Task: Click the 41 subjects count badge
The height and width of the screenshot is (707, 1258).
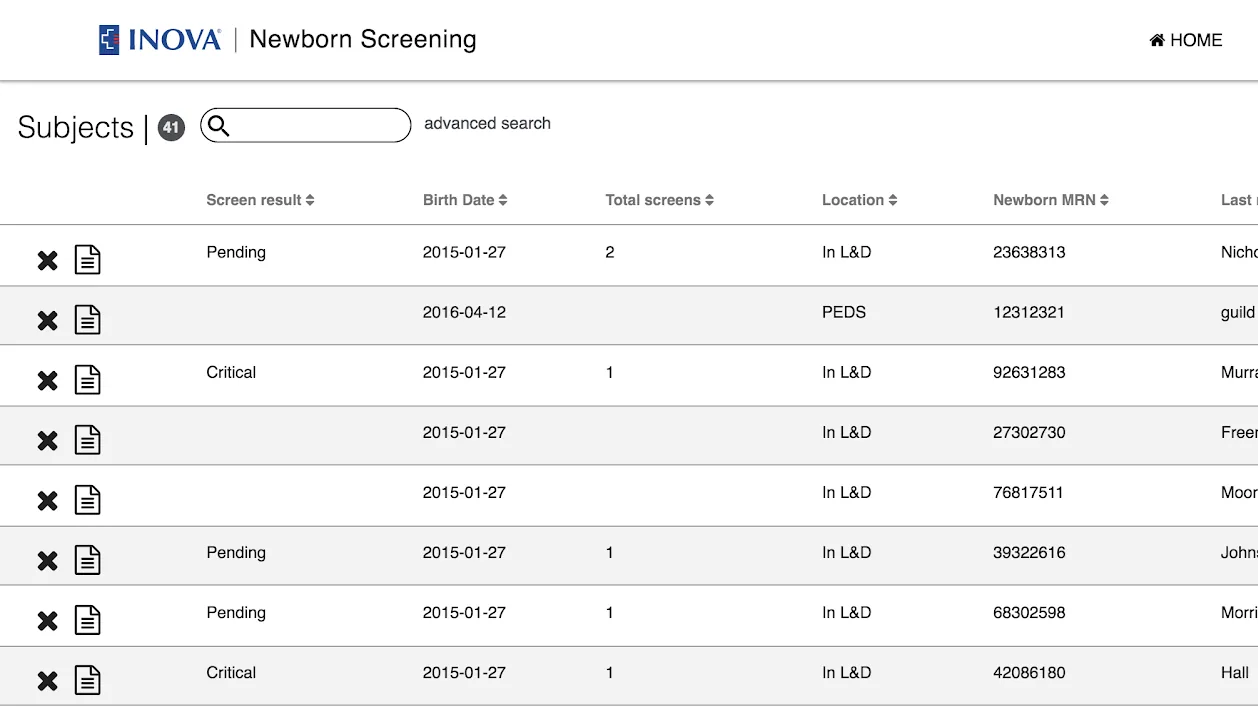Action: coord(172,127)
